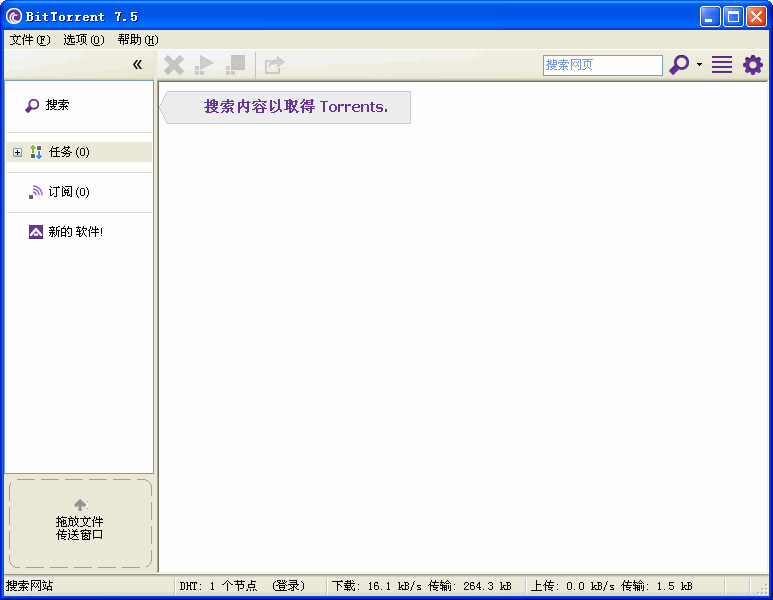Click the RSS feed icon
This screenshot has height=600, width=773.
tap(35, 192)
